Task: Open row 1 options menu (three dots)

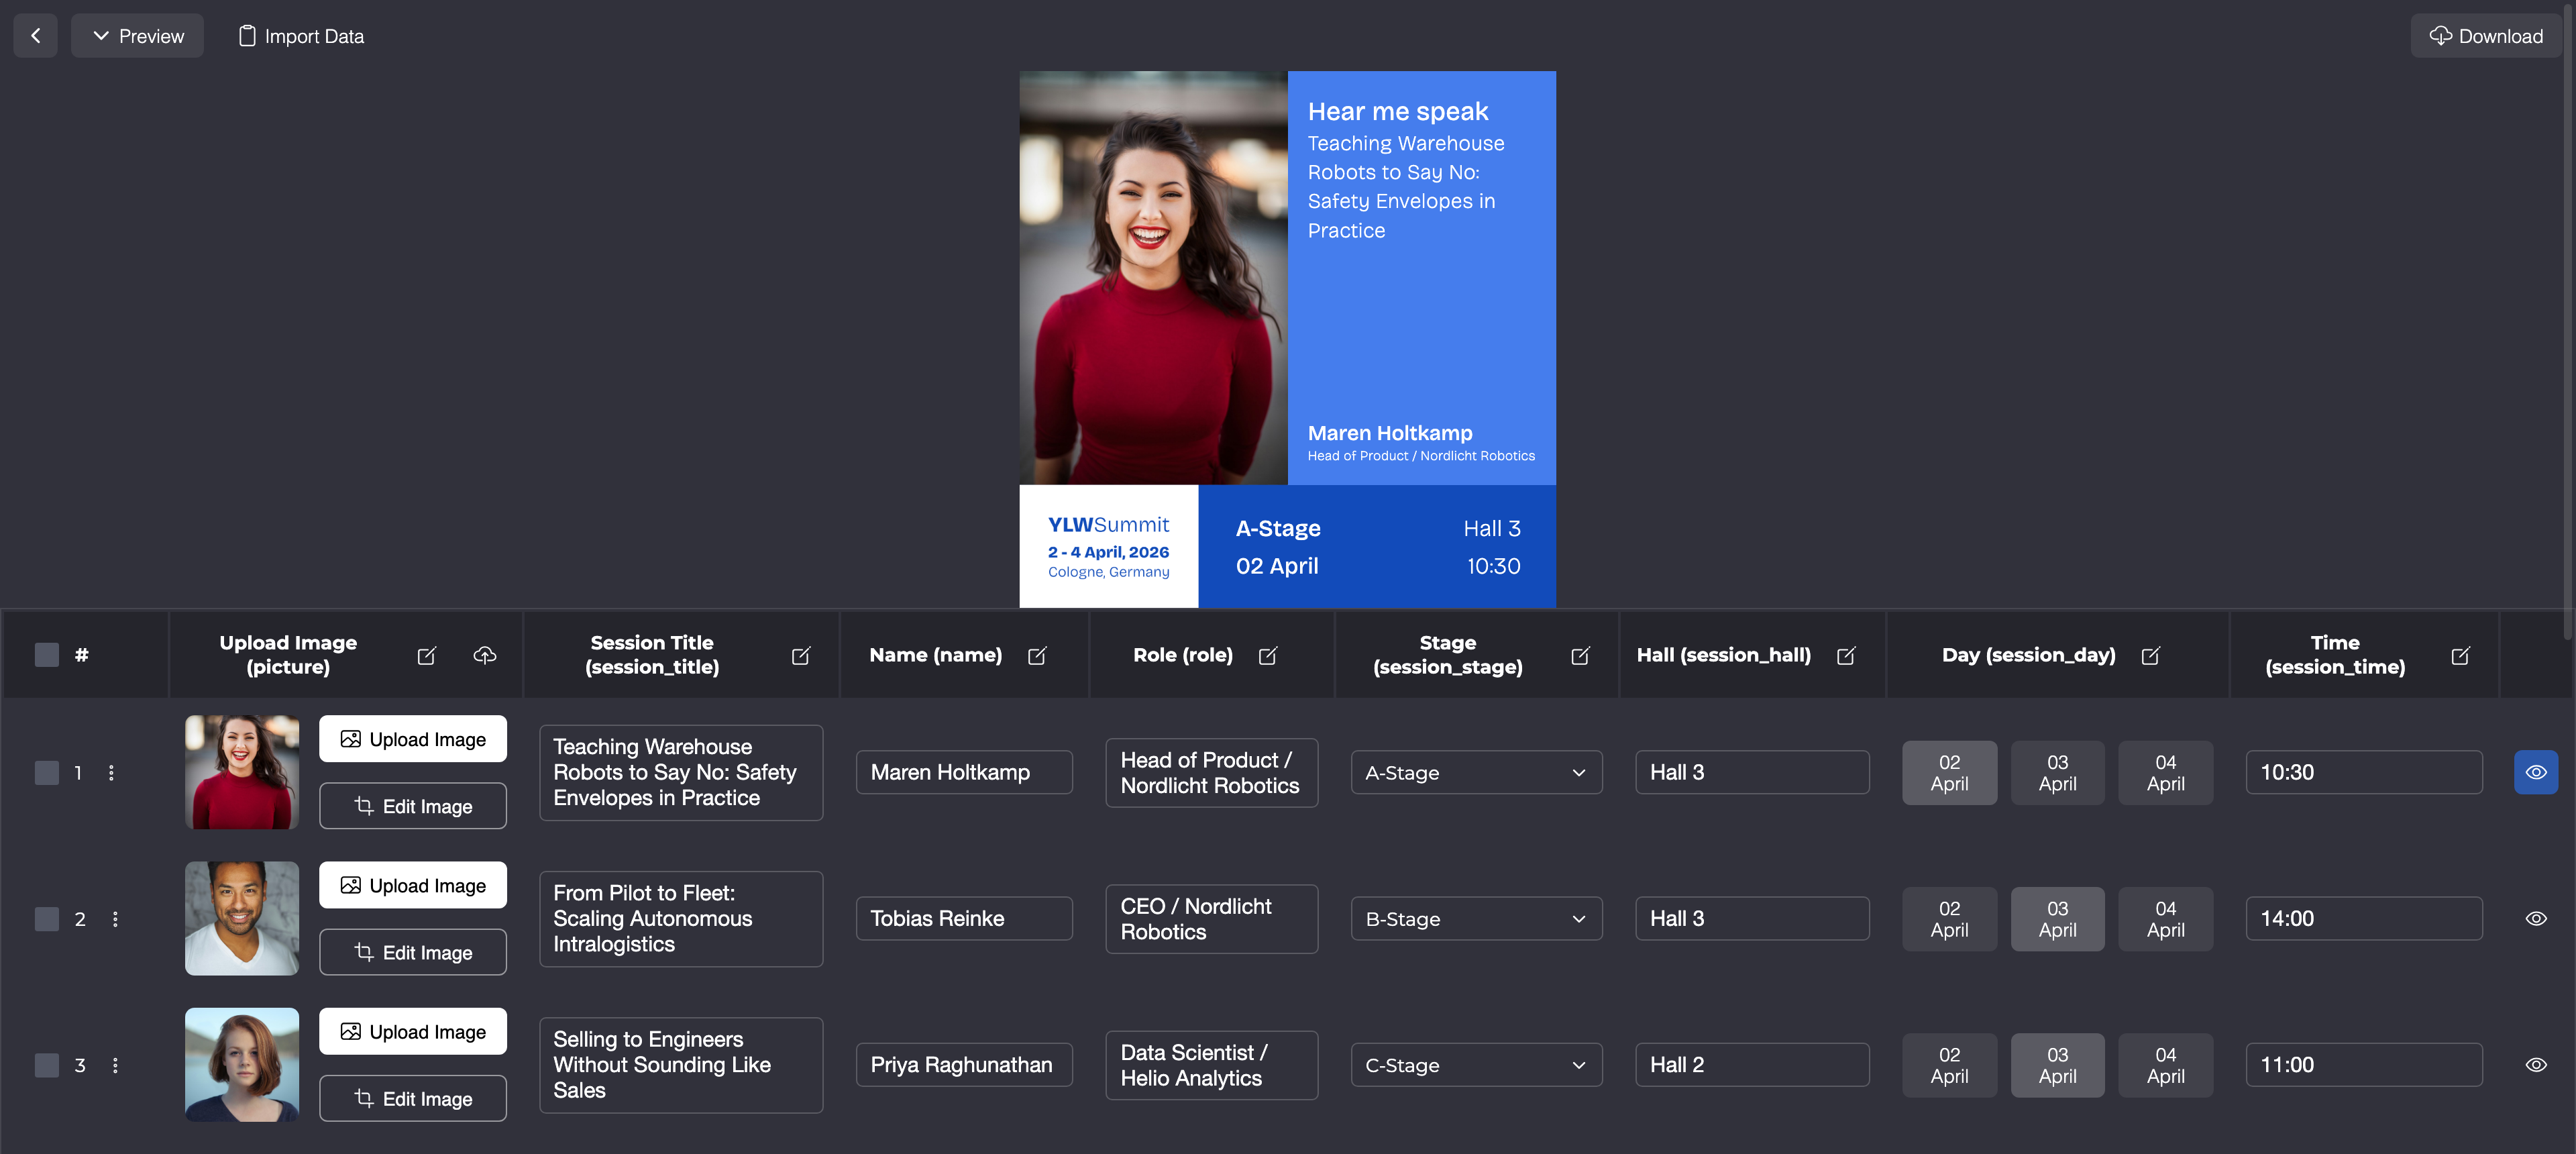Action: coord(111,773)
